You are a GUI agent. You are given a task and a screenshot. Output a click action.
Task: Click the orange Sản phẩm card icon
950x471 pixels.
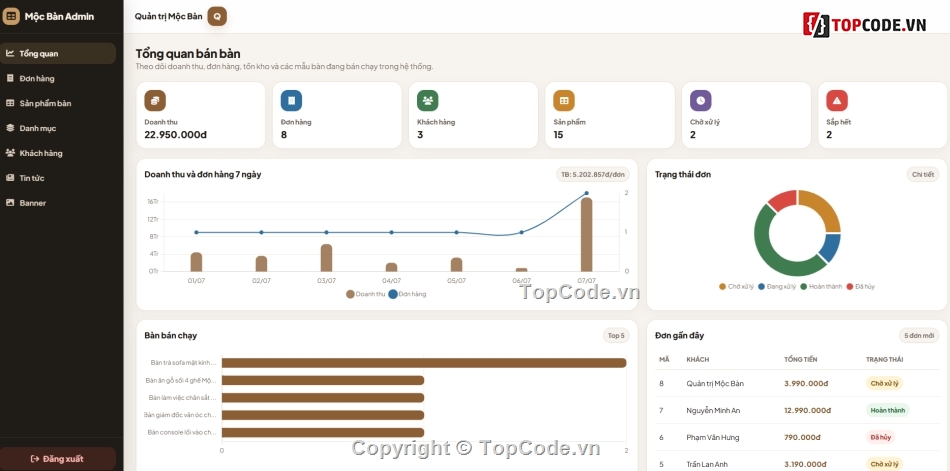564,101
